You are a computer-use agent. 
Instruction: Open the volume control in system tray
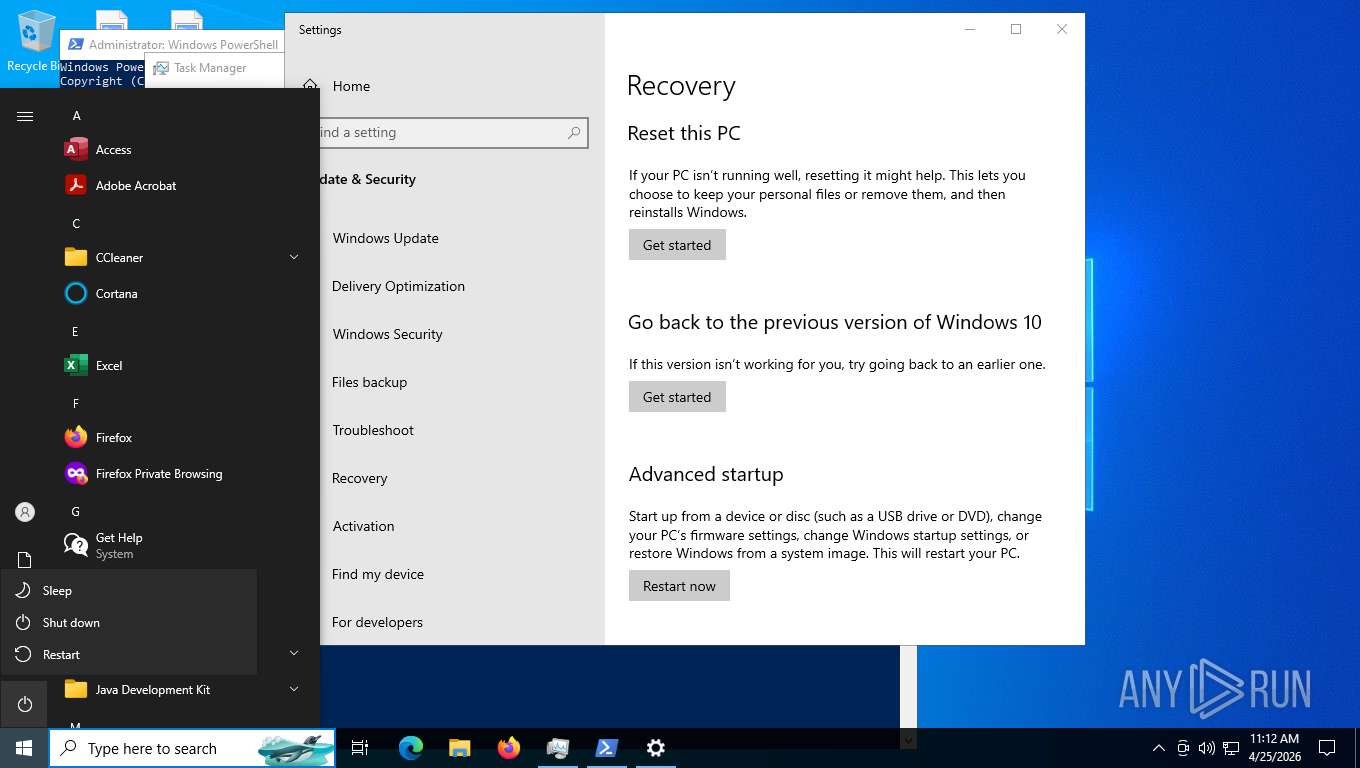1206,748
